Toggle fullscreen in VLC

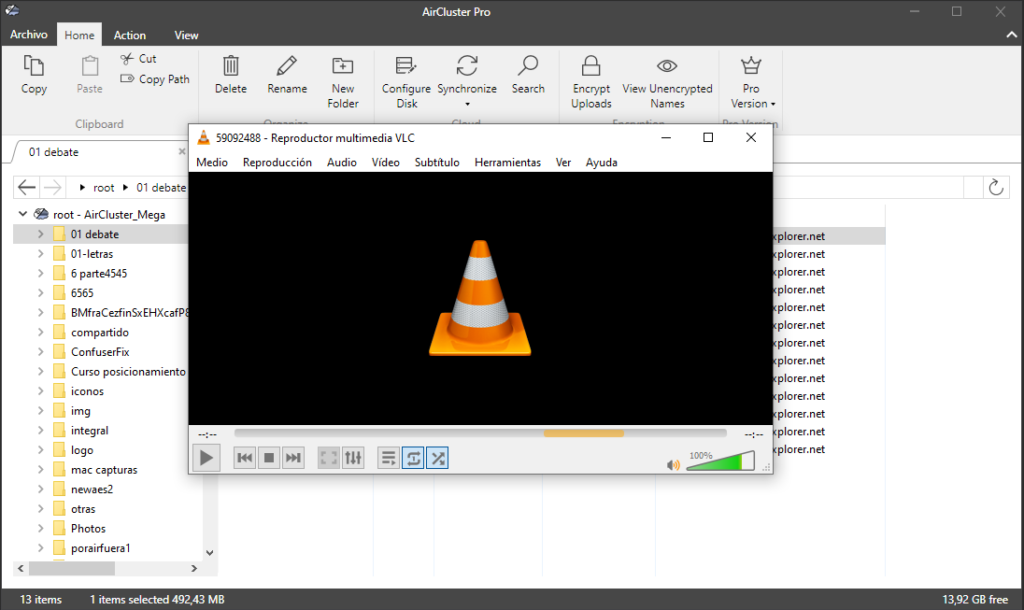click(x=328, y=458)
